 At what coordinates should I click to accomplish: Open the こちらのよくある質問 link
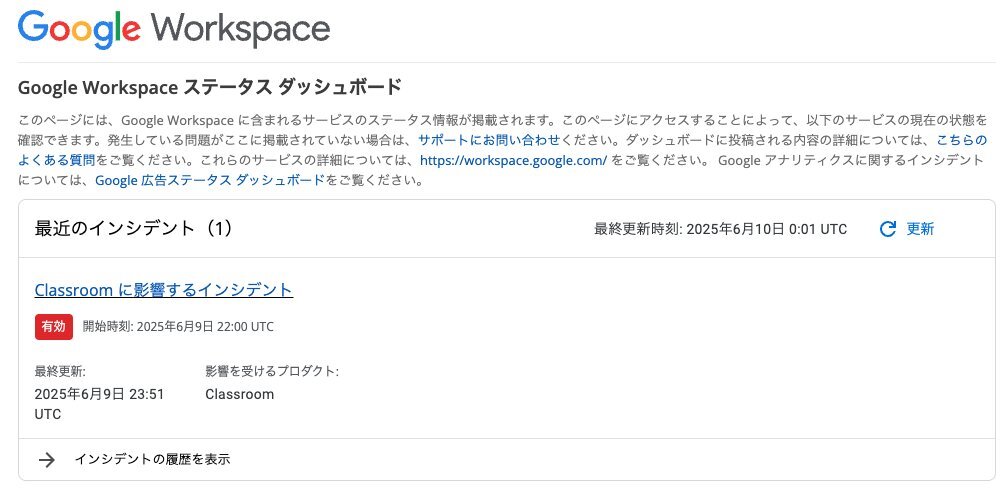(961, 140)
